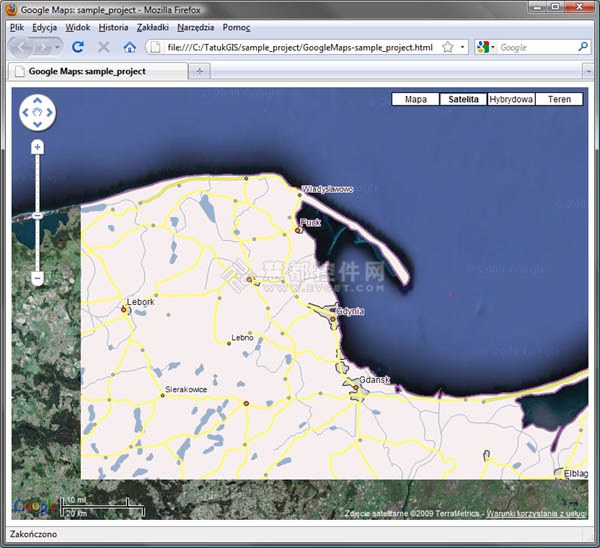
Task: Click the search magnifier icon
Action: pyautogui.click(x=583, y=47)
